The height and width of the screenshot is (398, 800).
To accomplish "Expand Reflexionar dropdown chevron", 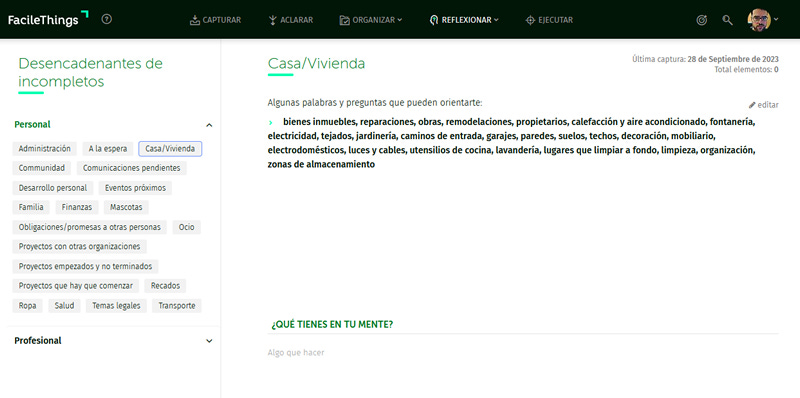I will (496, 20).
